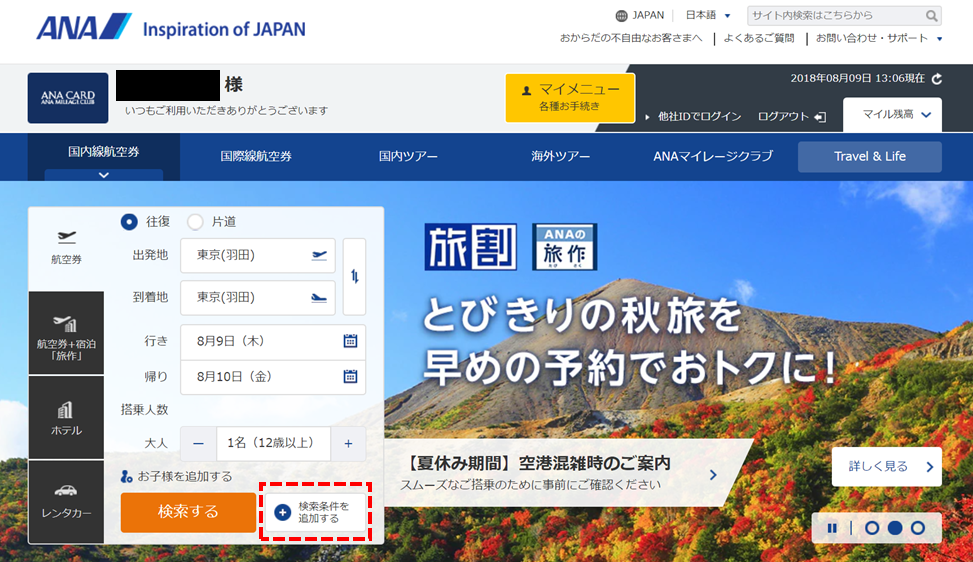Go to the first slide indicator dot

click(872, 528)
